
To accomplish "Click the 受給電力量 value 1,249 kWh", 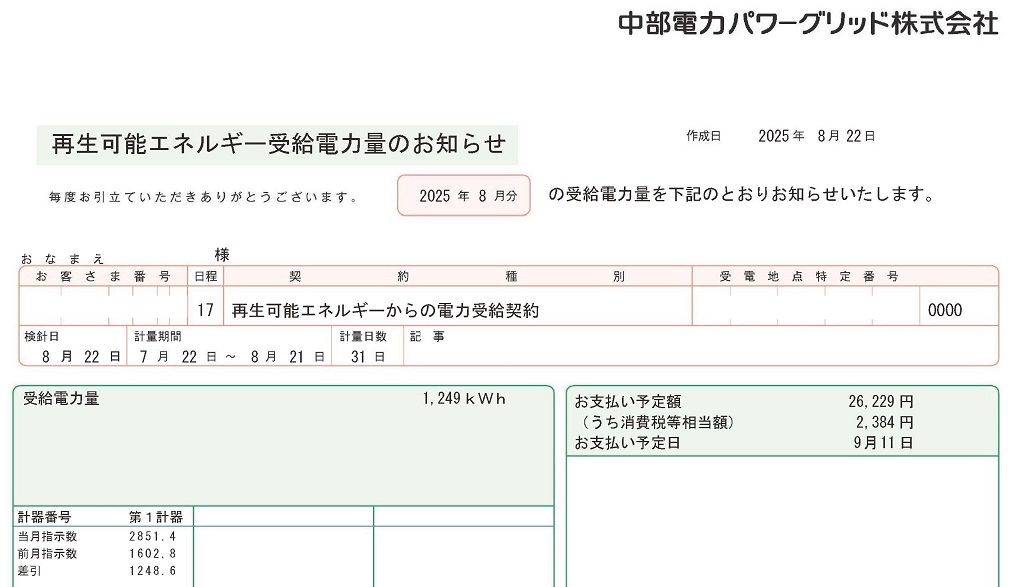I will pos(464,398).
